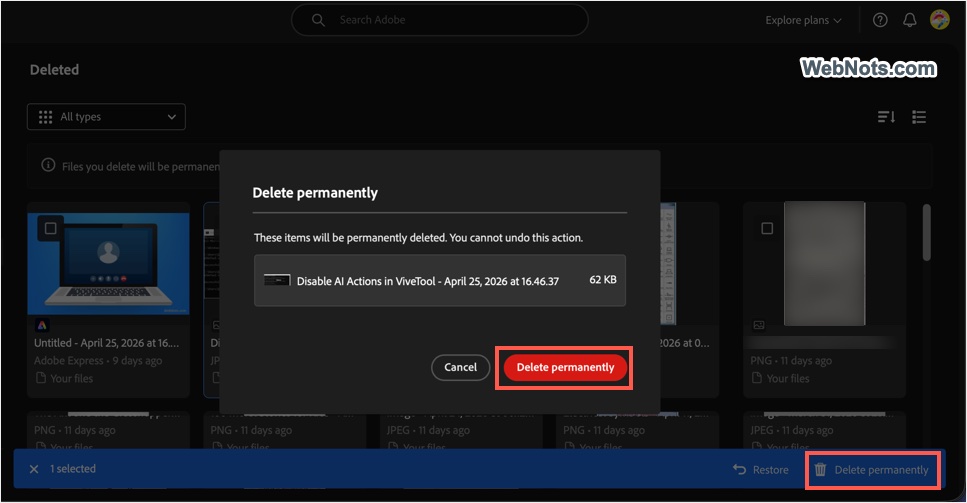Click the info icon in the deletion notice
Screen dimensions: 967x503
(48, 165)
